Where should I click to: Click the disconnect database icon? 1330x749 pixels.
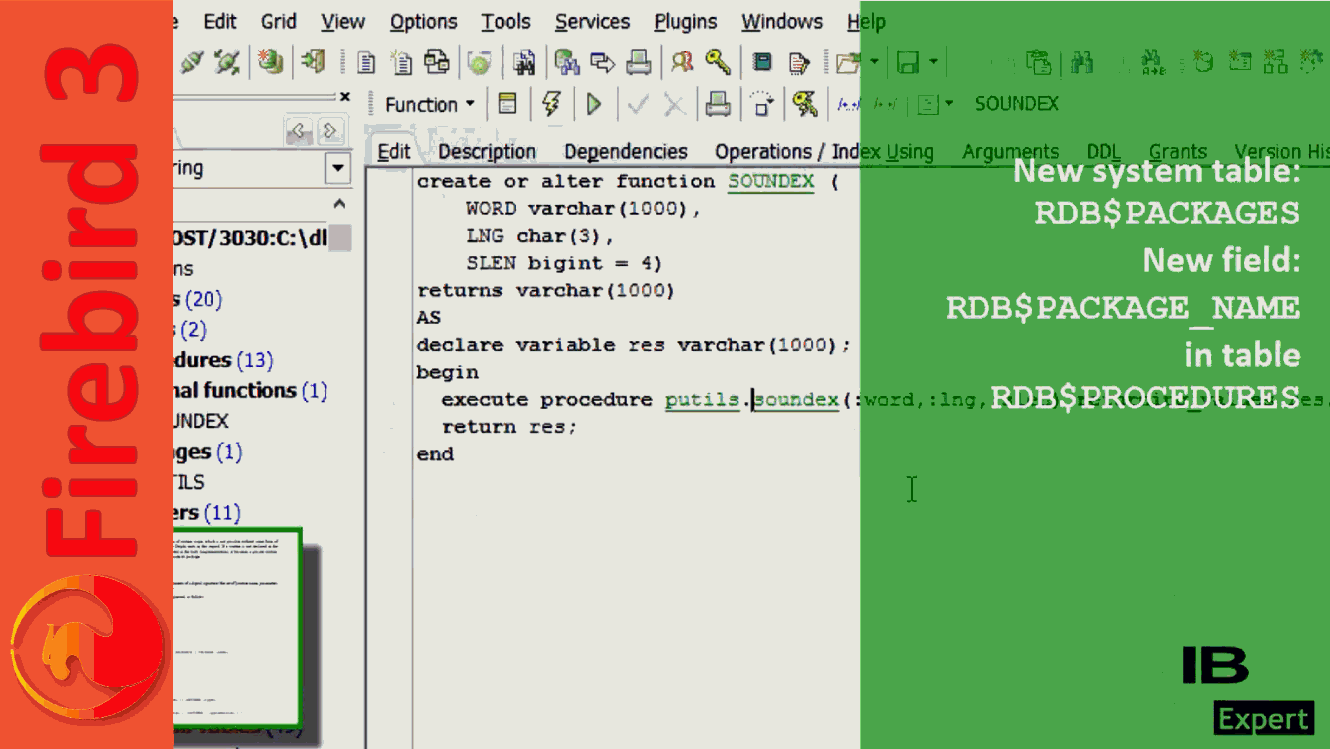click(227, 62)
